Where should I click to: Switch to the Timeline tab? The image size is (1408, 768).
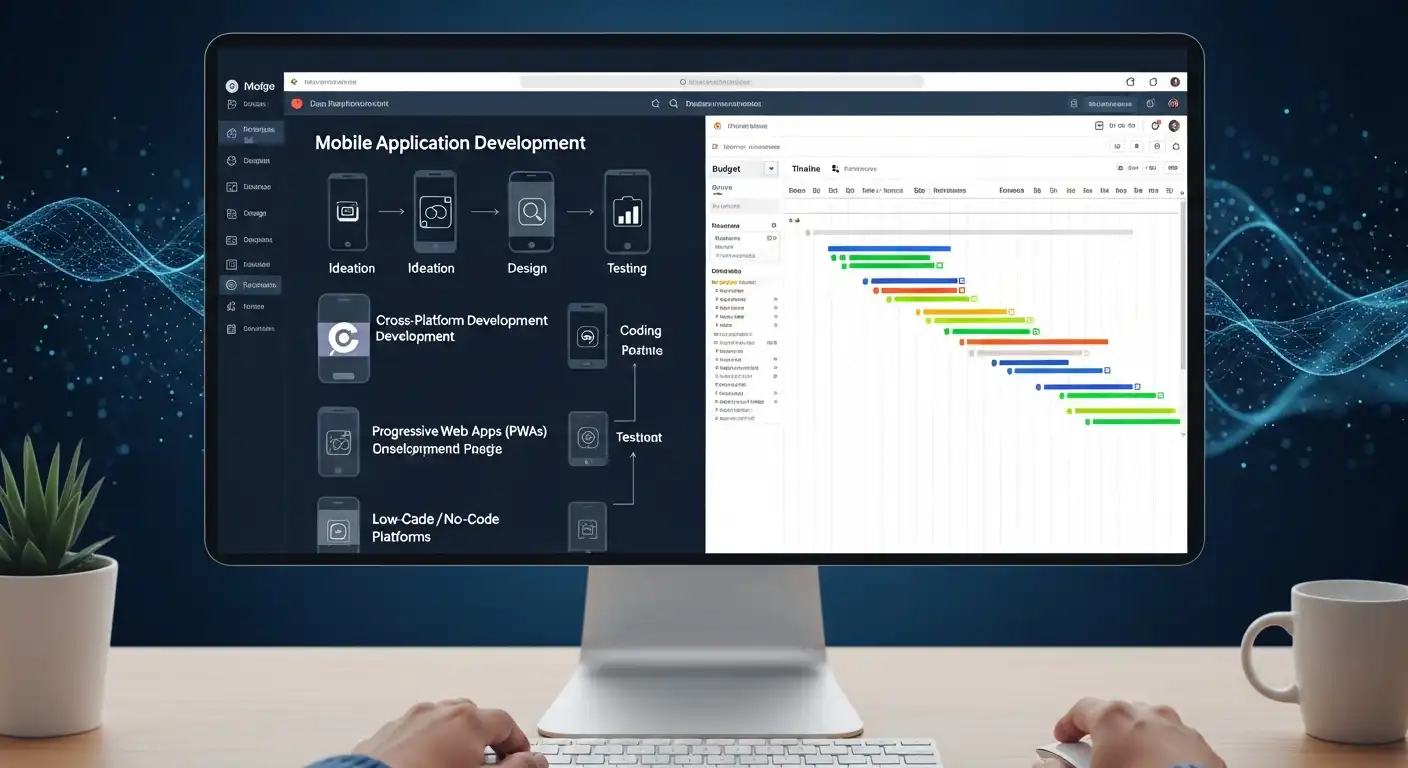coord(805,169)
